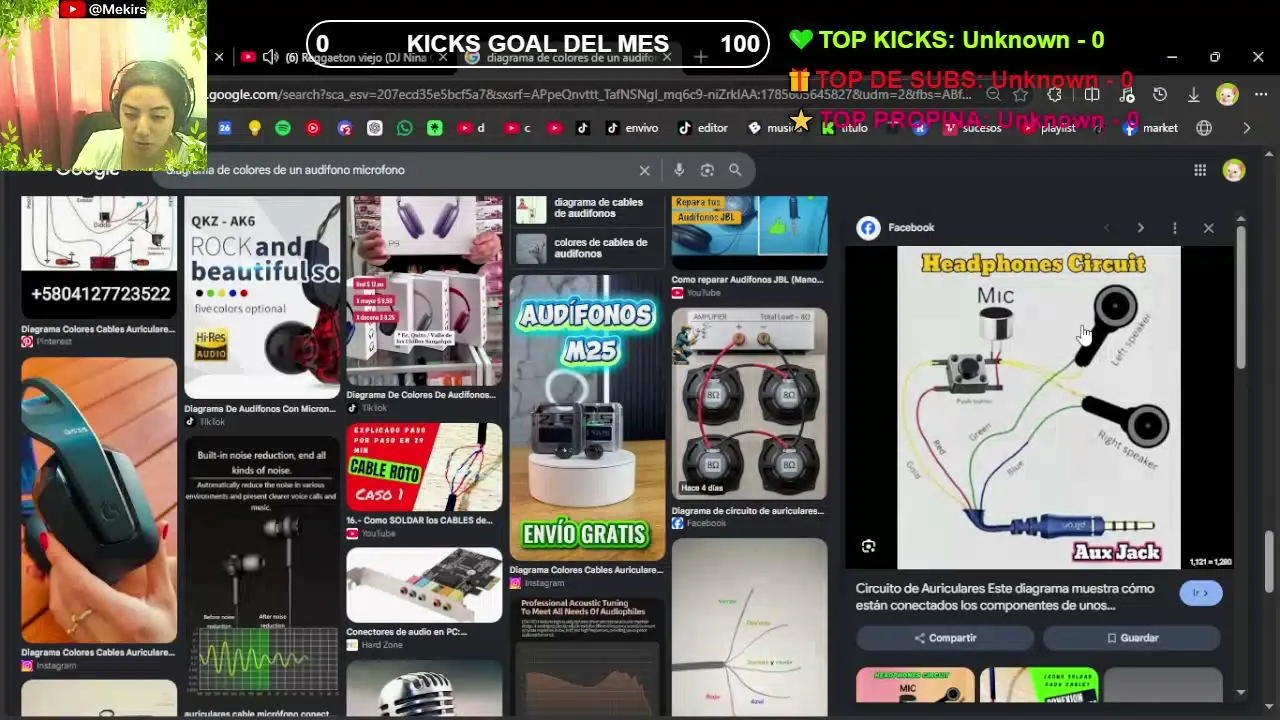The width and height of the screenshot is (1280, 720).
Task: Open the 'market' Facebook bookmark
Action: click(x=1150, y=128)
